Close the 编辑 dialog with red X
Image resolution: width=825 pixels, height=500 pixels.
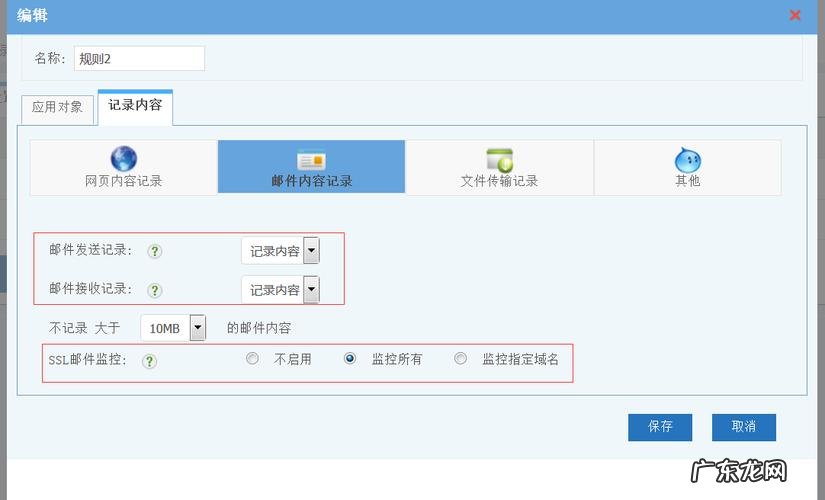[x=795, y=15]
